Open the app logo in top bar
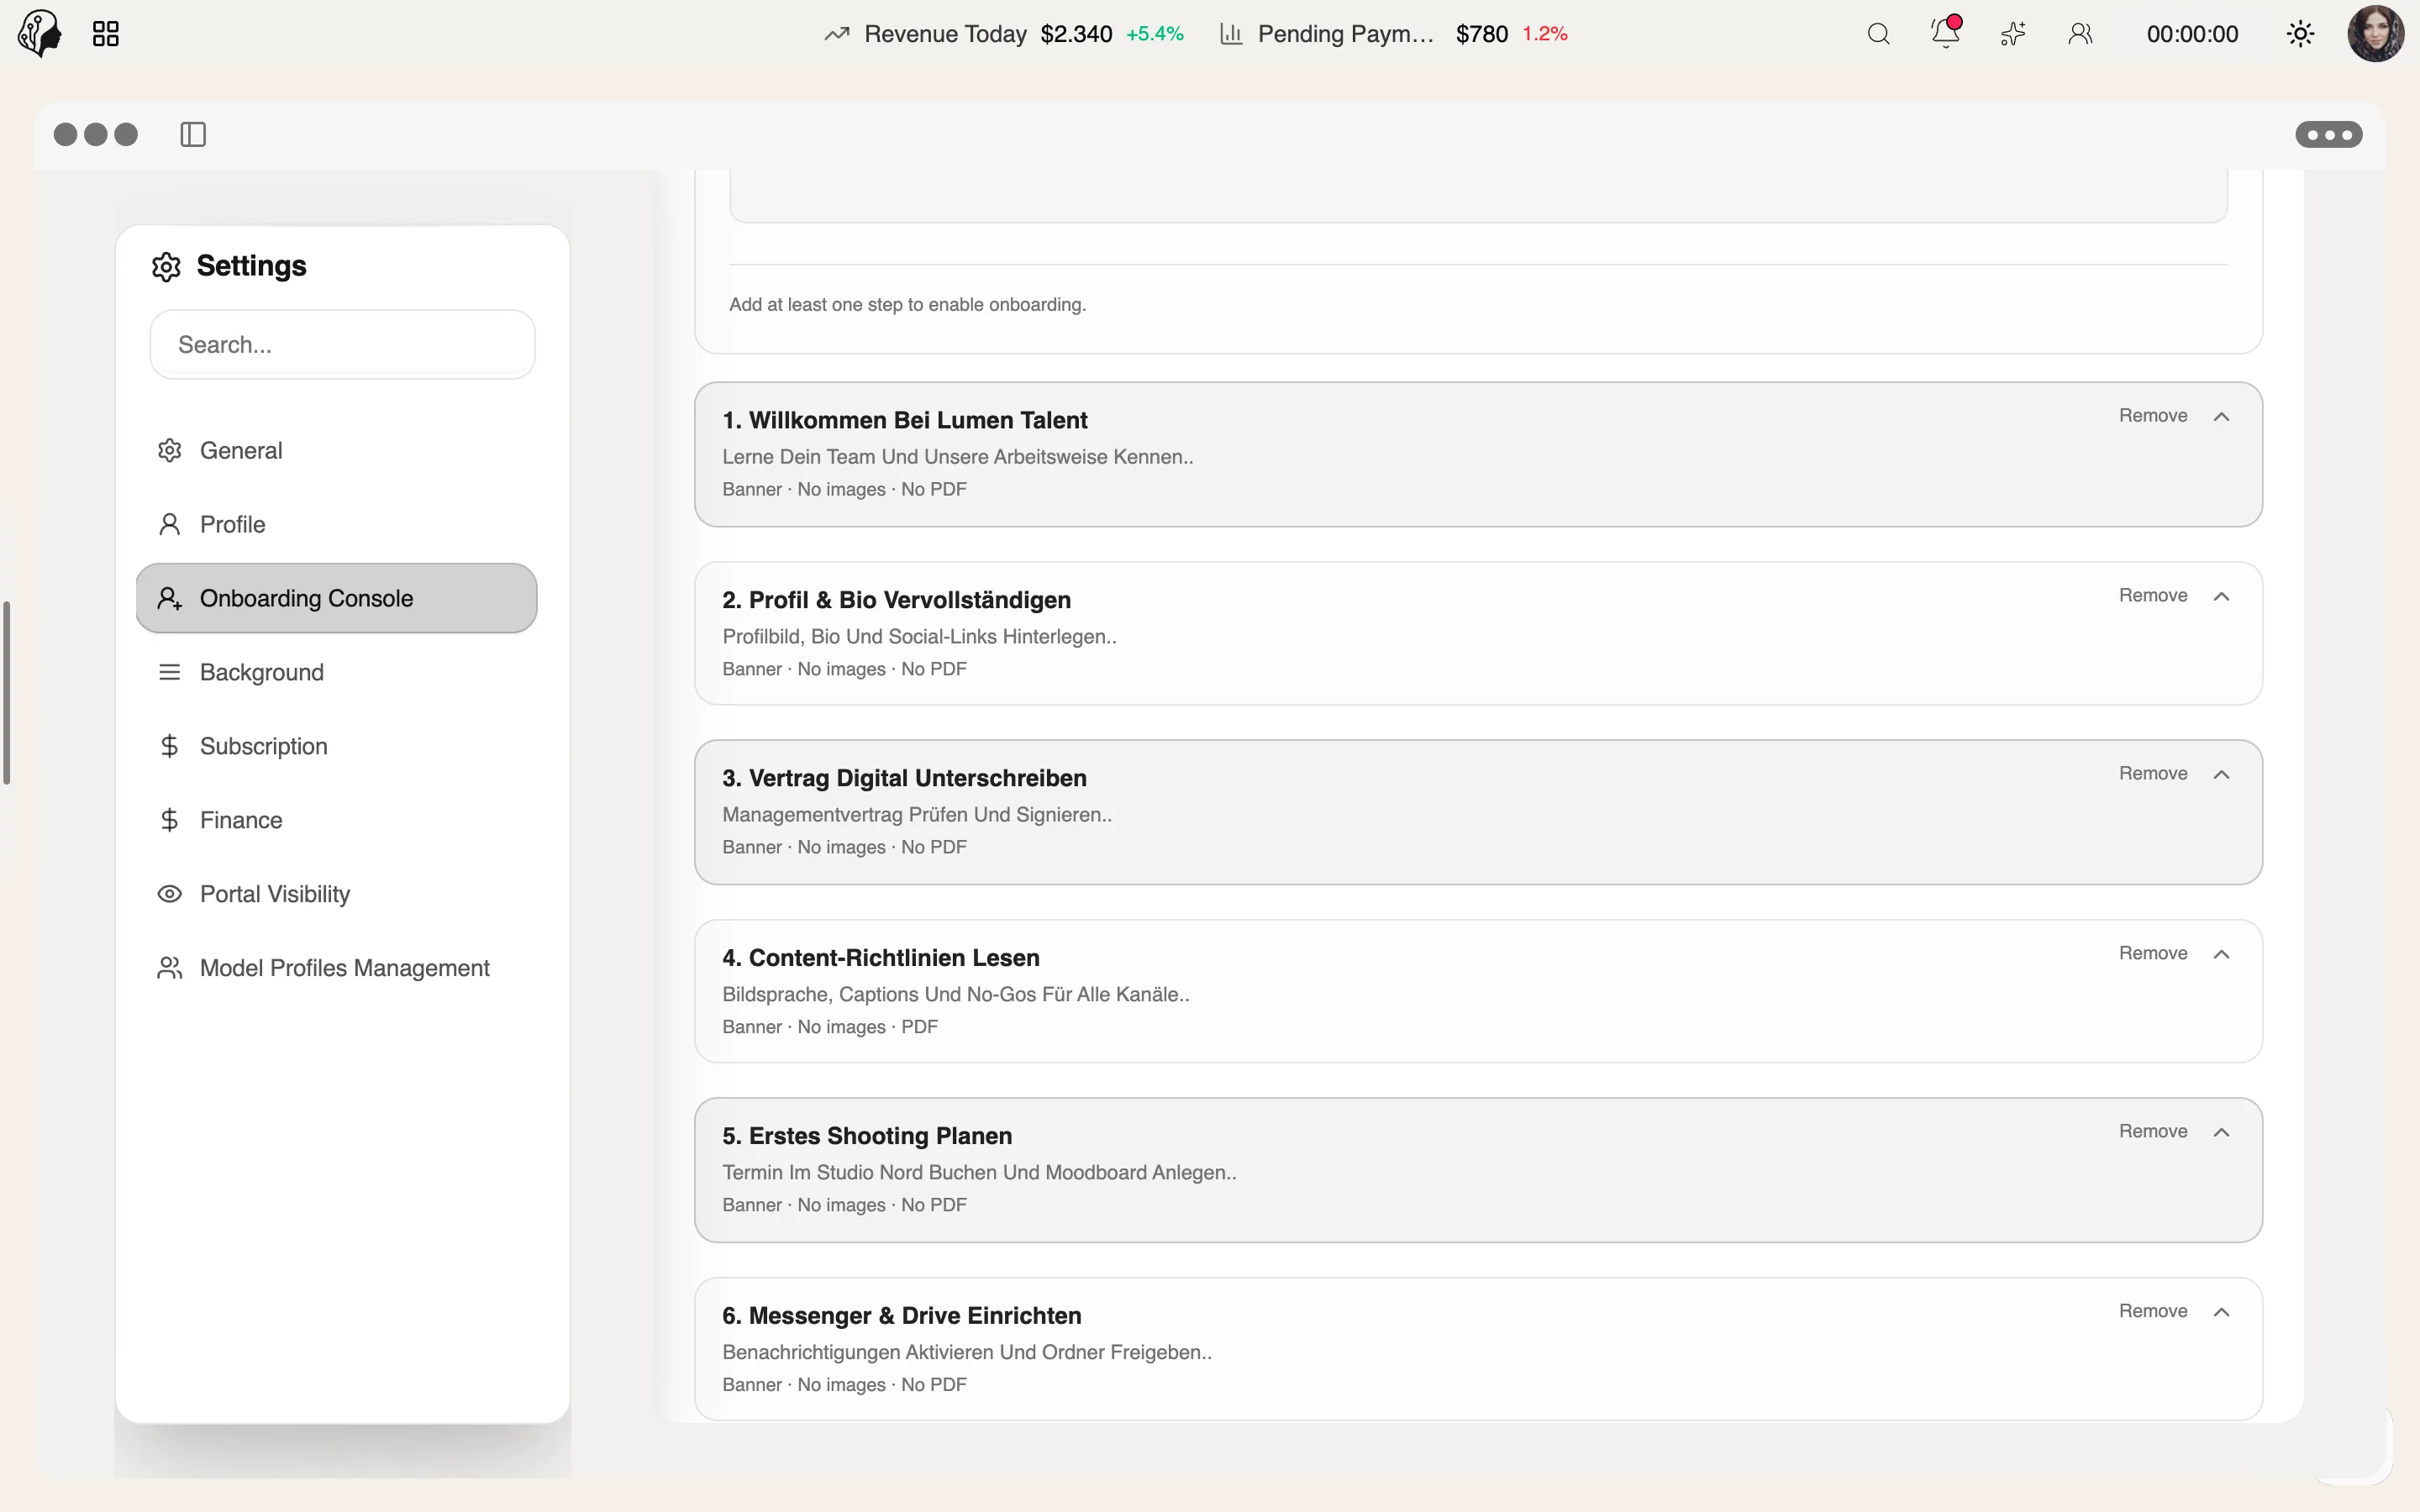 (x=40, y=33)
